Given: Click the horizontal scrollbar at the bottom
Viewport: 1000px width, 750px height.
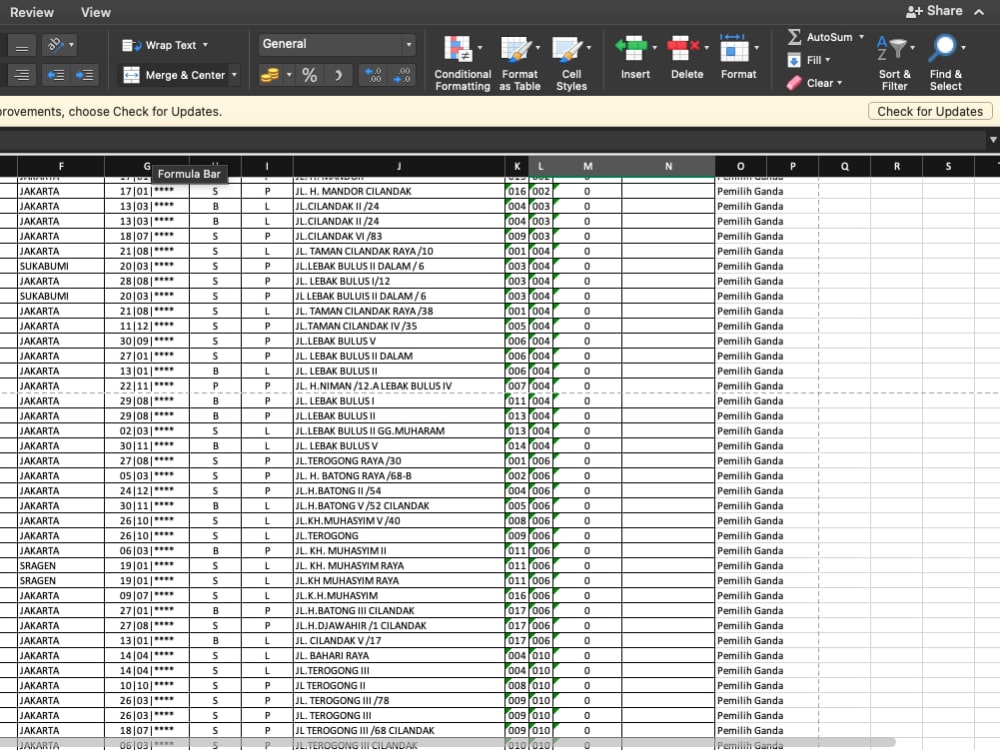Looking at the screenshot, I should [446, 743].
